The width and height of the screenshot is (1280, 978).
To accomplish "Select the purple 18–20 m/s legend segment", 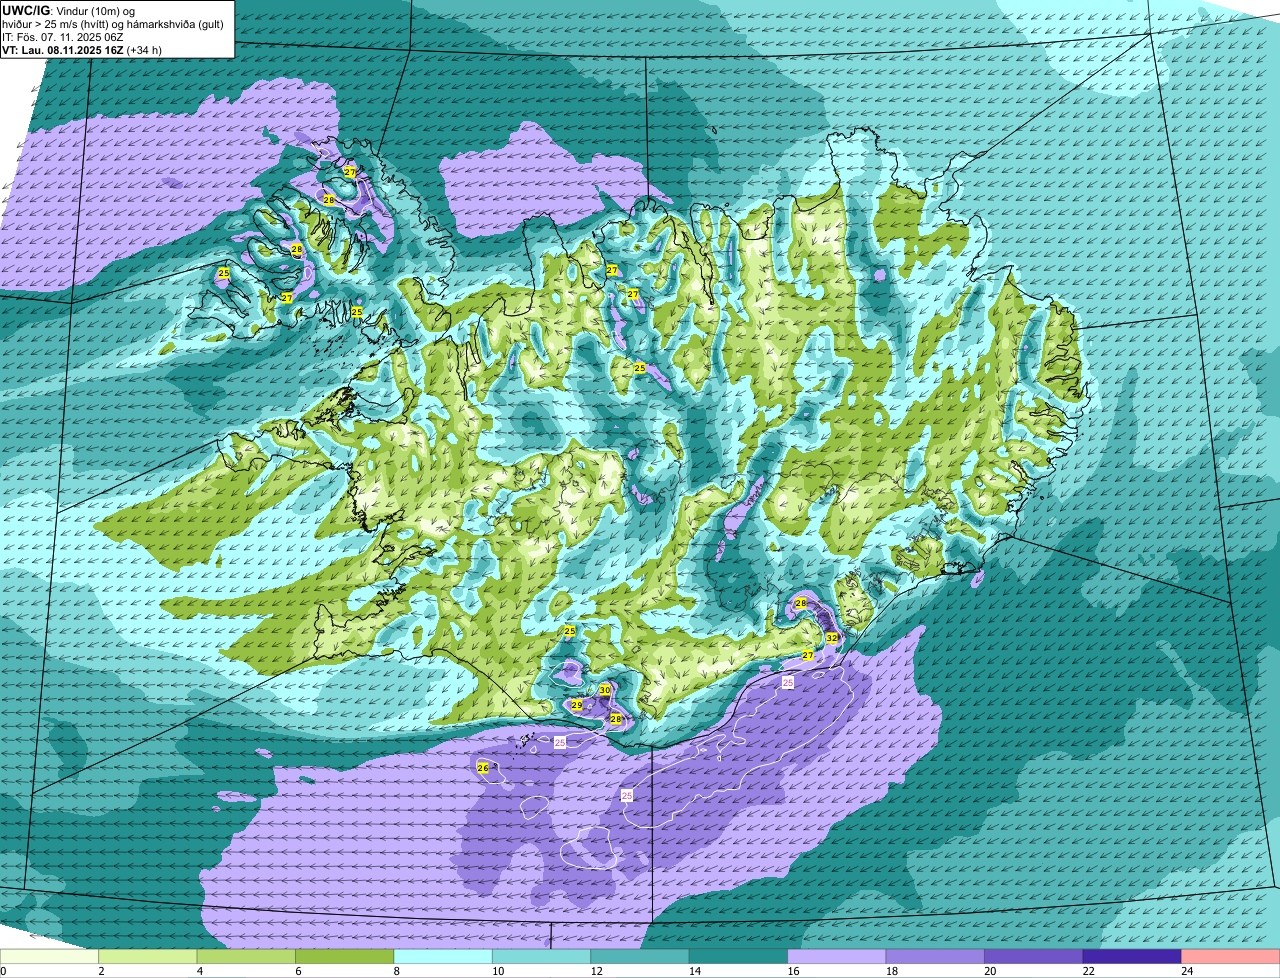I will point(935,957).
